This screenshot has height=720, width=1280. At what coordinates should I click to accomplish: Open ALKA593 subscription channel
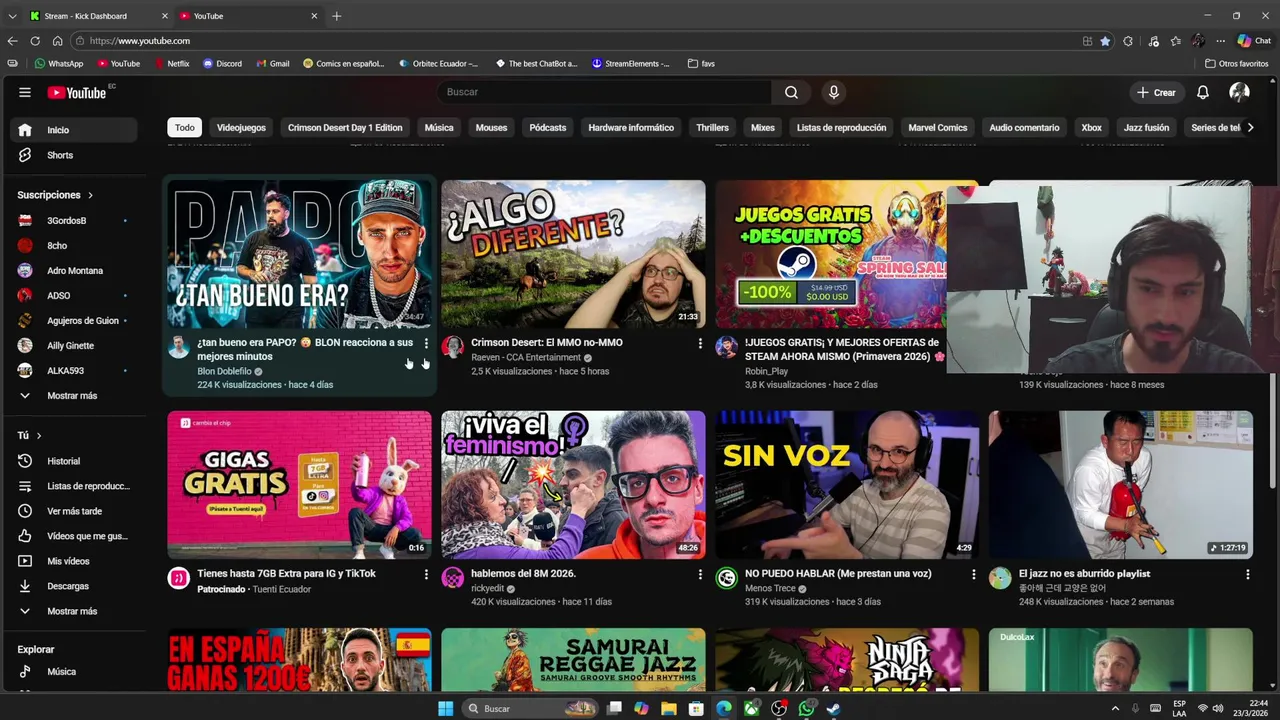tap(74, 371)
